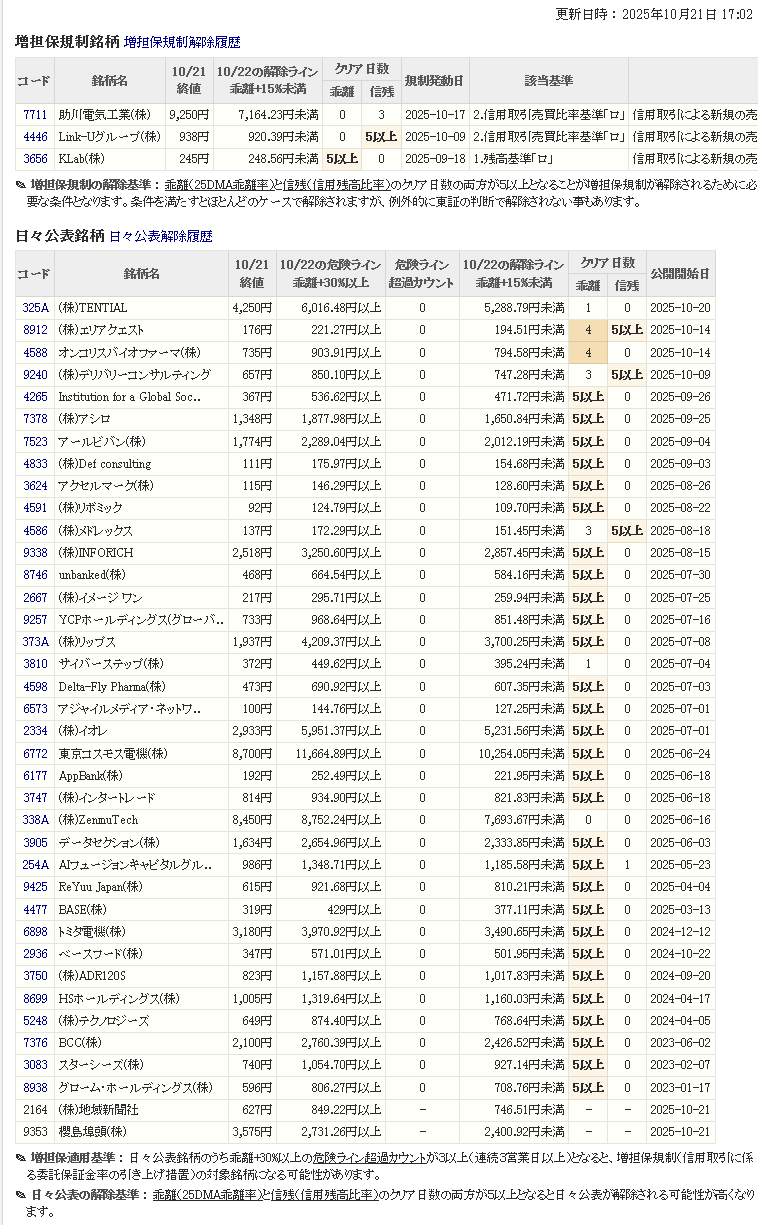Image resolution: width=770 pixels, height=1225 pixels.
Task: Open 危険ライン超過カウント link in bottom note
Action: click(x=370, y=1157)
